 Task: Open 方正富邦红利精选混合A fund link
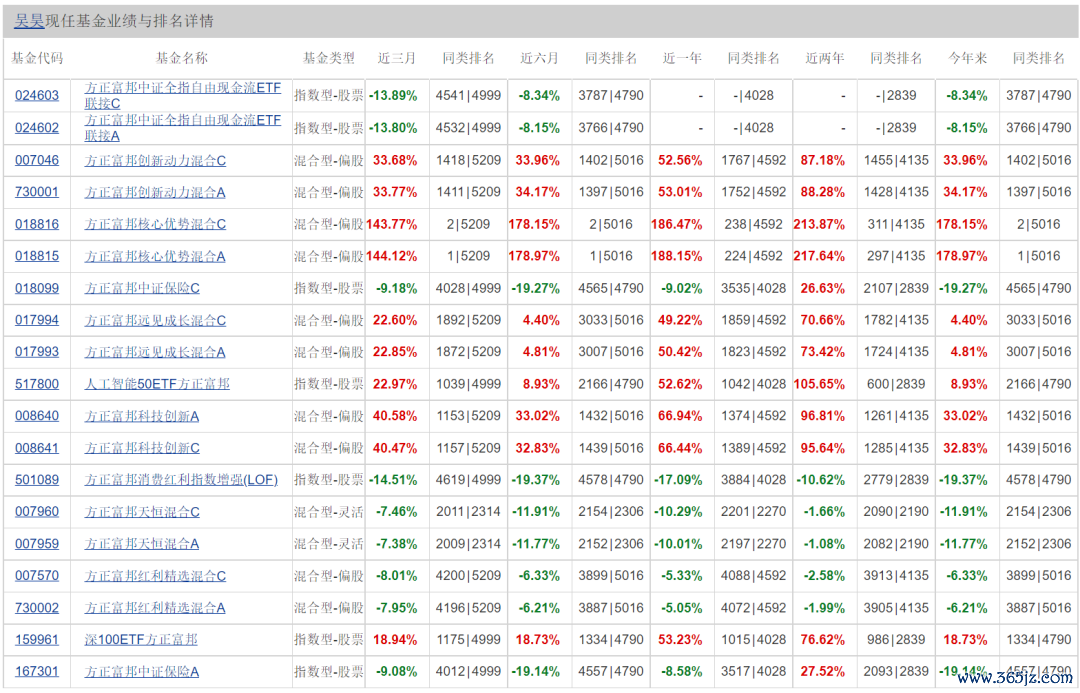155,608
